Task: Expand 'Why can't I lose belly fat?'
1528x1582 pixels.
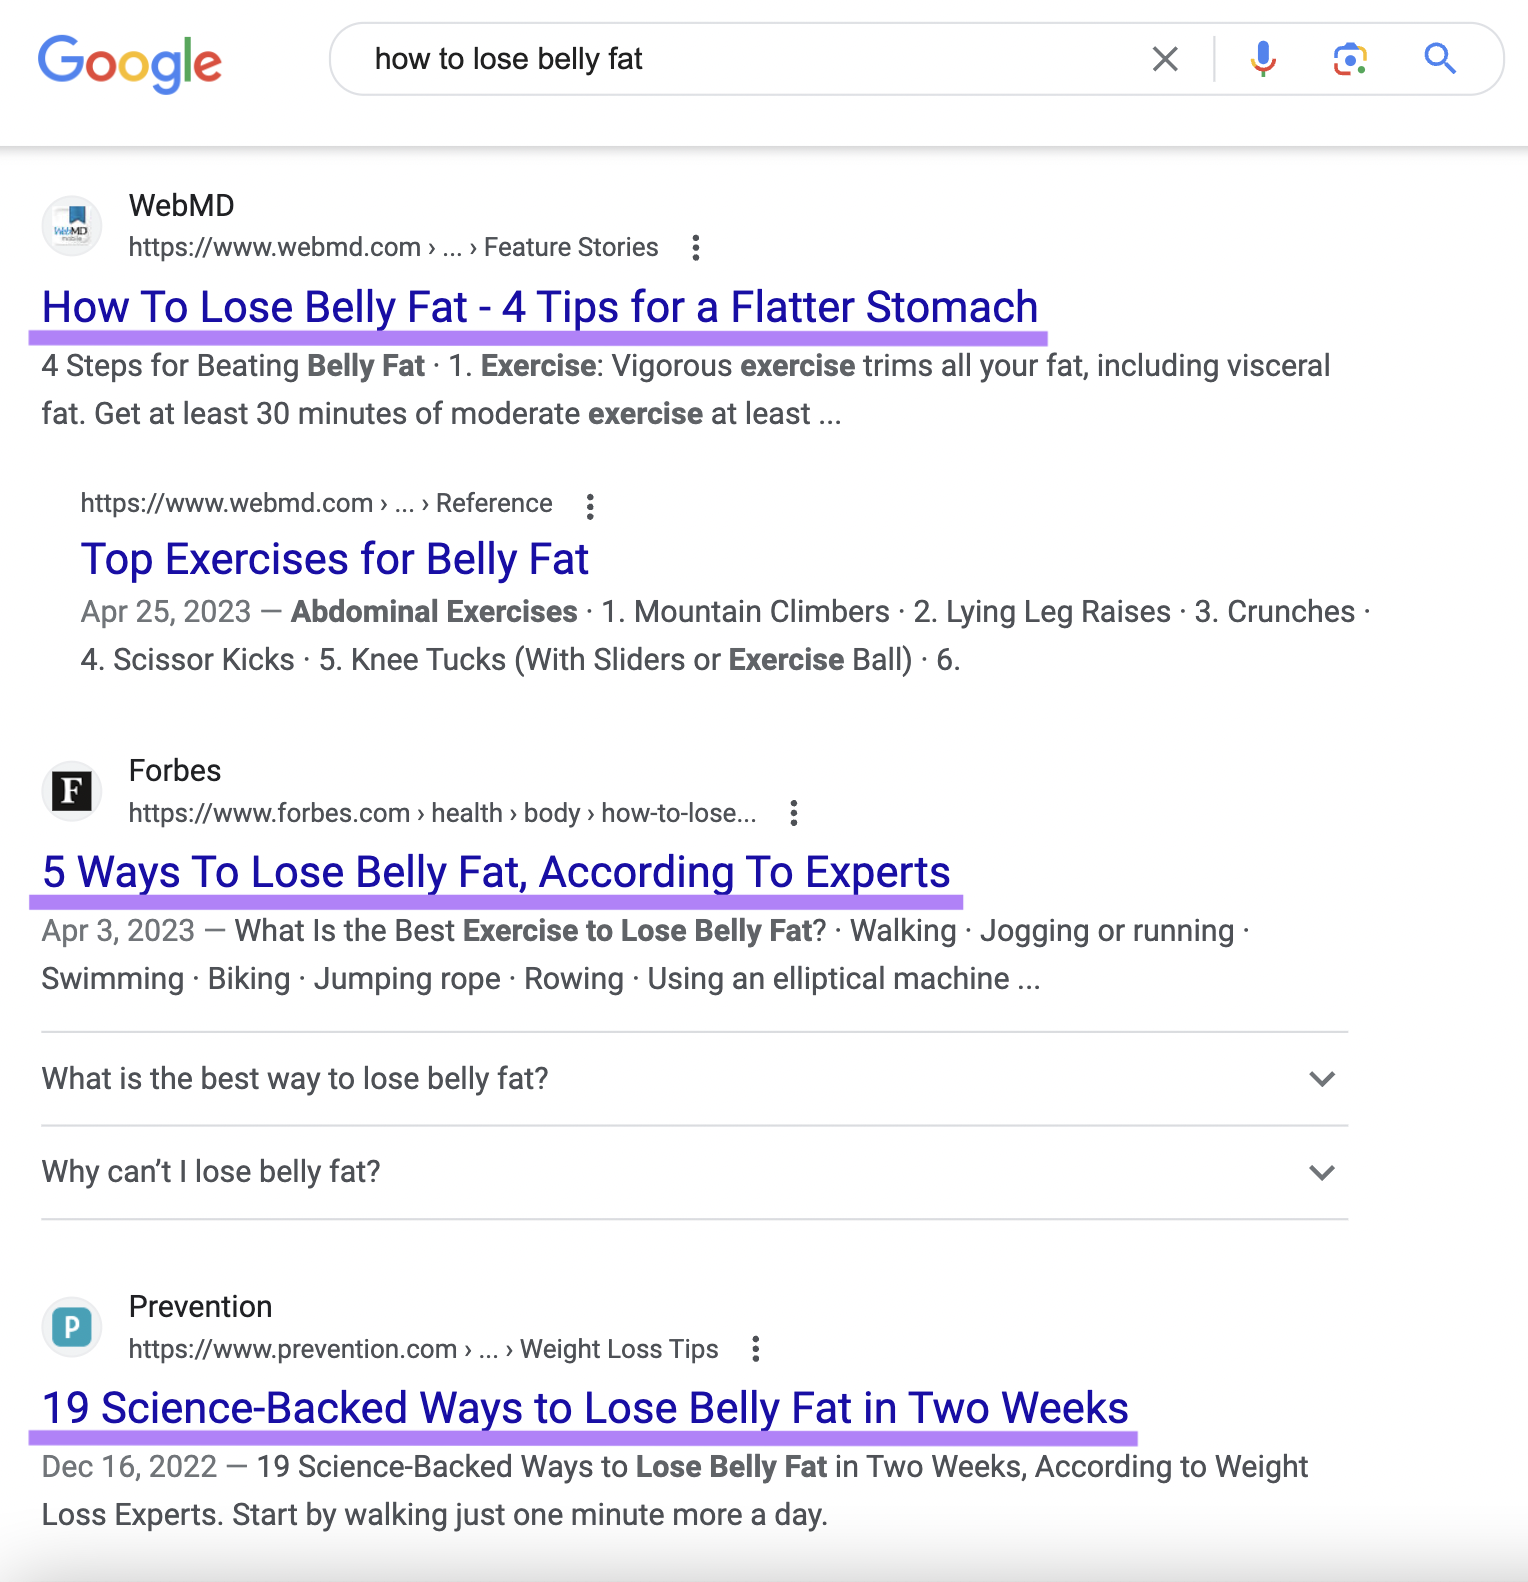Action: click(1321, 1171)
